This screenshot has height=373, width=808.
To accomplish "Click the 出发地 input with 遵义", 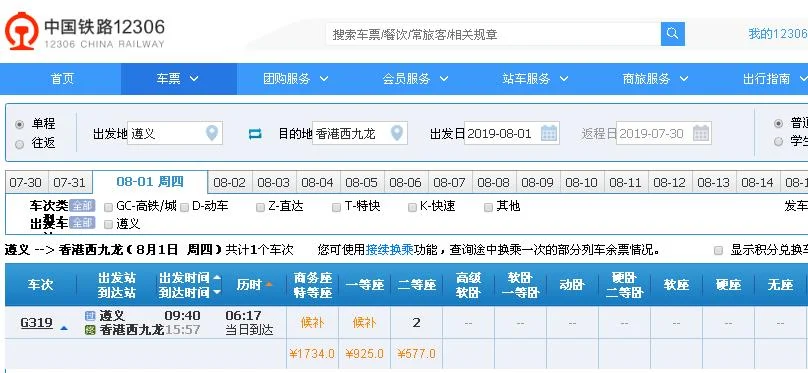I will (175, 133).
